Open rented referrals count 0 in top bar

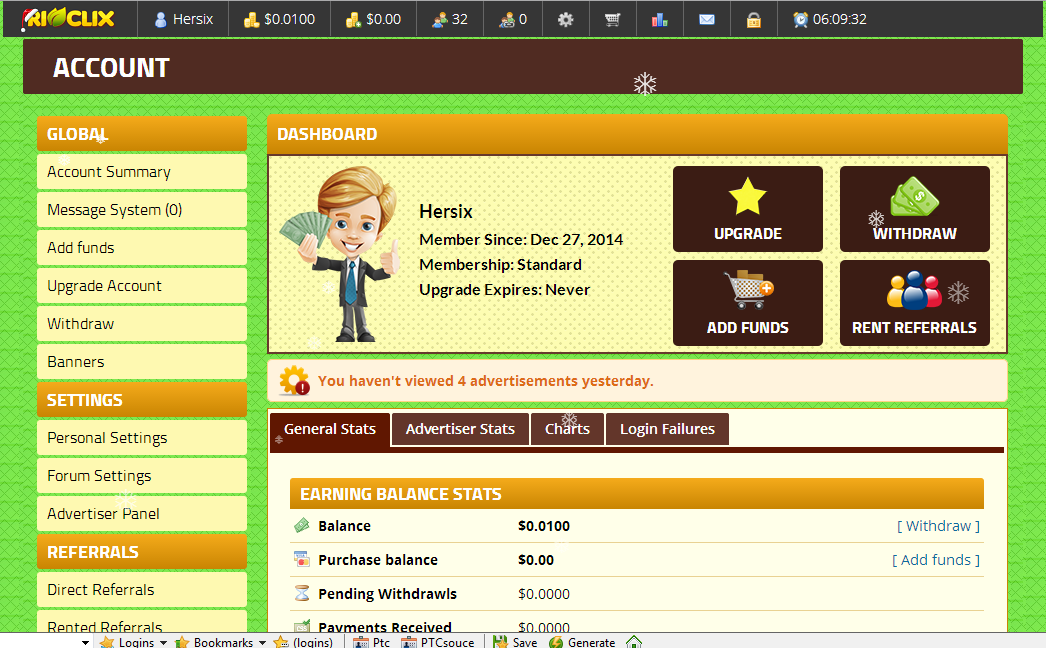(513, 19)
